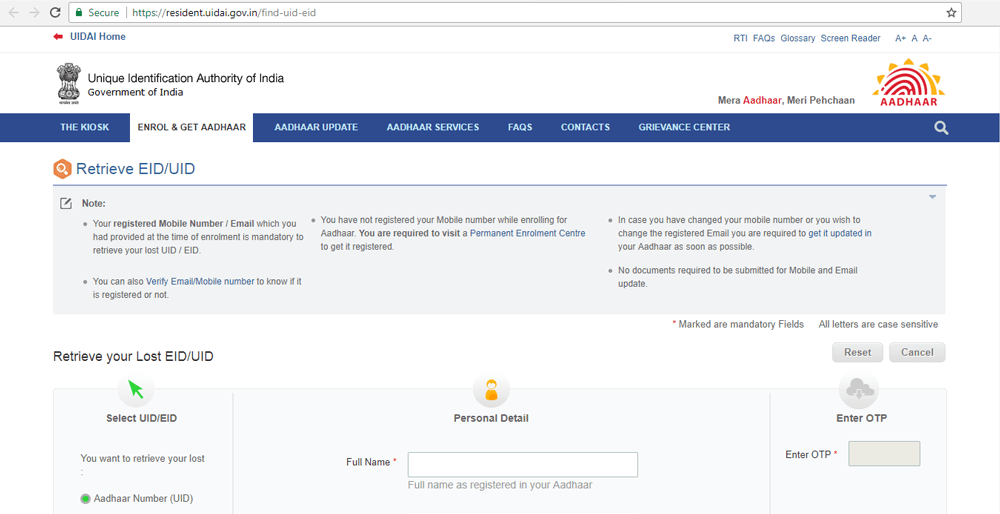This screenshot has width=1000, height=514.
Task: Increase font size with A+ control
Action: click(x=900, y=38)
